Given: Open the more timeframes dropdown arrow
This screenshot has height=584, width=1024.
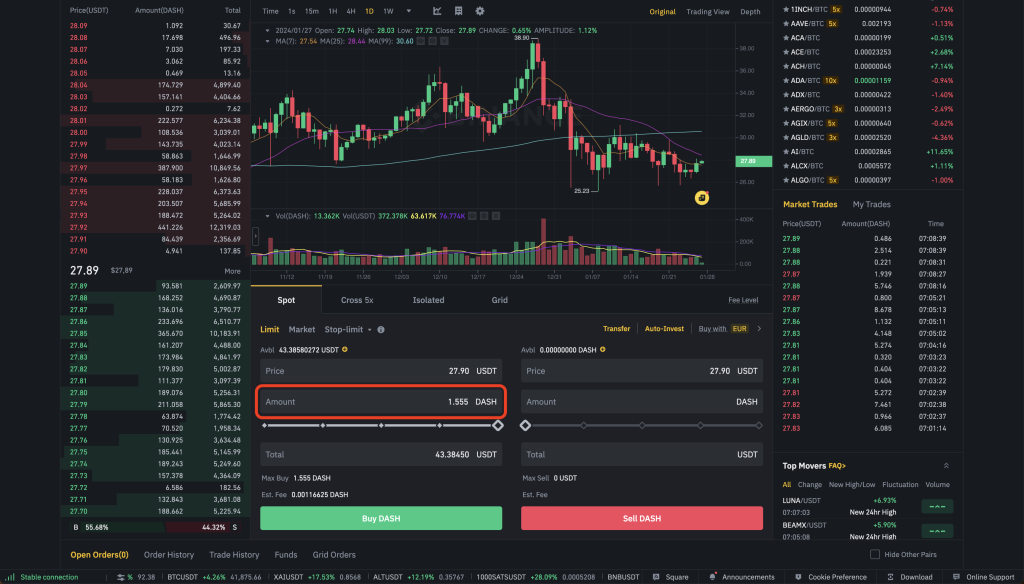Looking at the screenshot, I should pyautogui.click(x=409, y=11).
